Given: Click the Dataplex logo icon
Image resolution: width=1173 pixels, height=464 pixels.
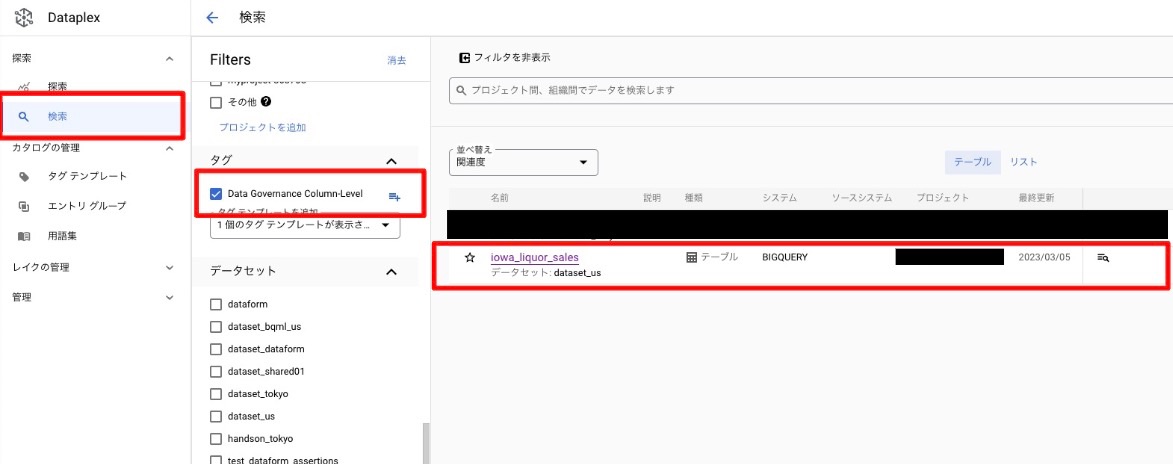Looking at the screenshot, I should [x=25, y=17].
